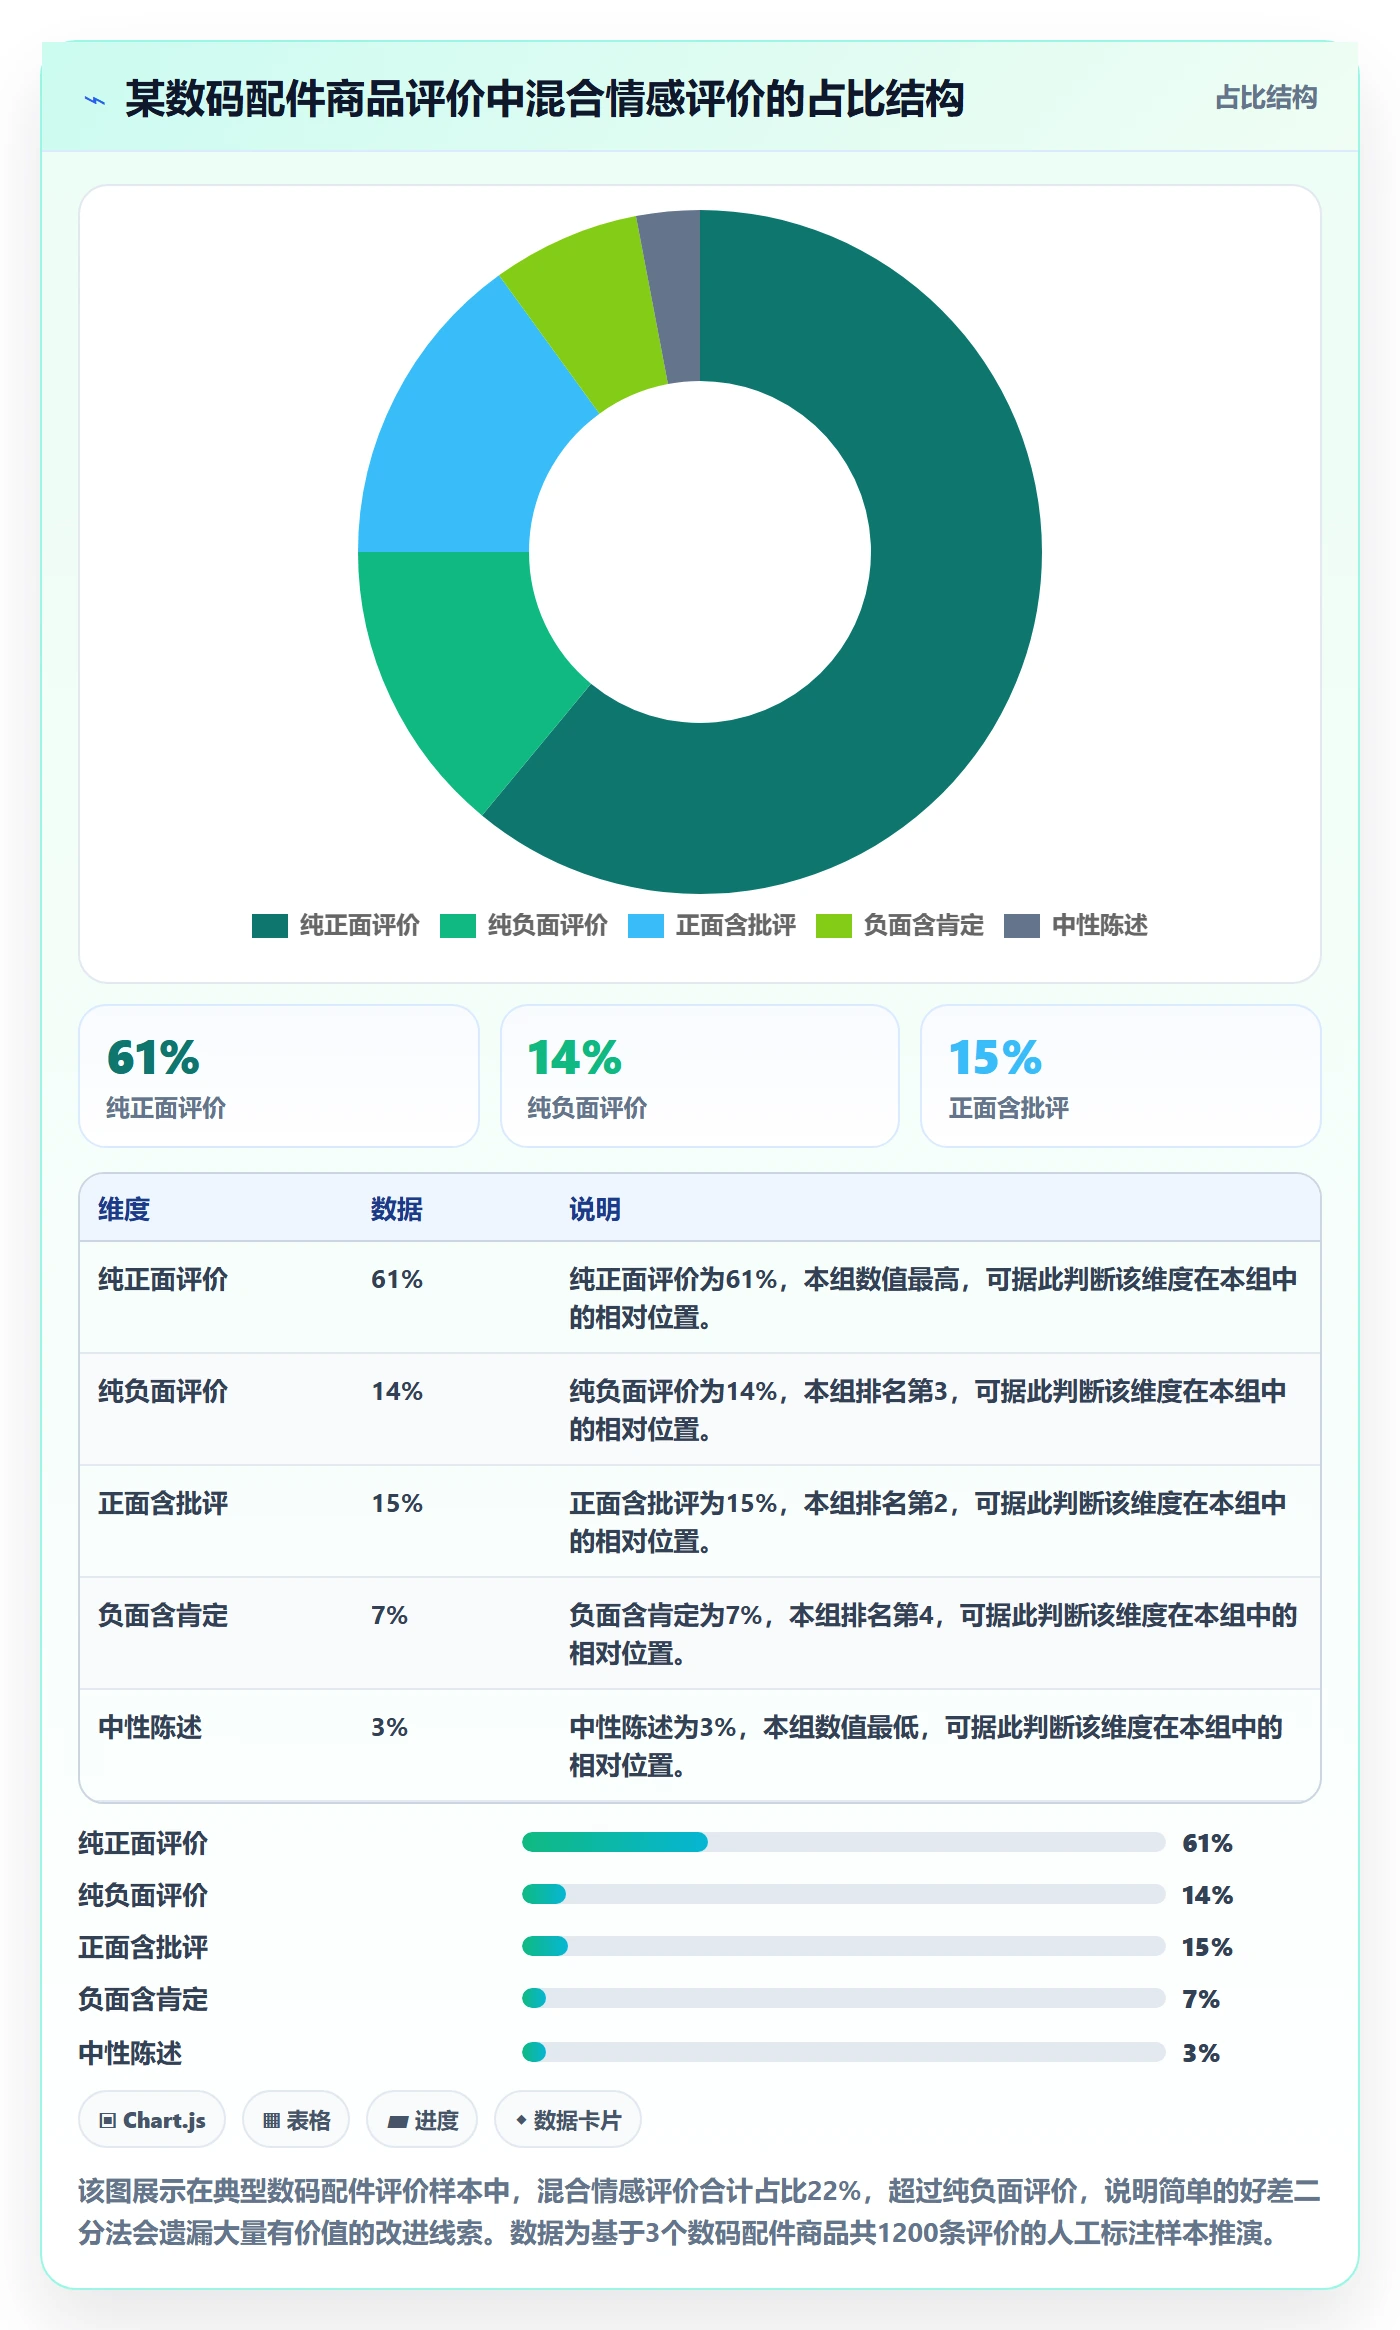Toggle the 正面含批评 legend entry
This screenshot has height=2330, width=1400.
(712, 926)
